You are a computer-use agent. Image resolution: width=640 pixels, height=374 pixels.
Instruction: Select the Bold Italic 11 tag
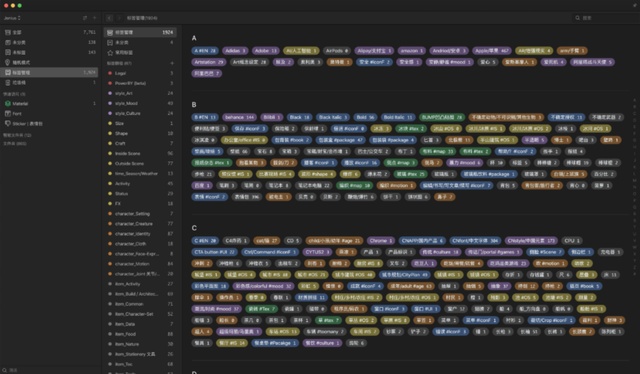398,117
